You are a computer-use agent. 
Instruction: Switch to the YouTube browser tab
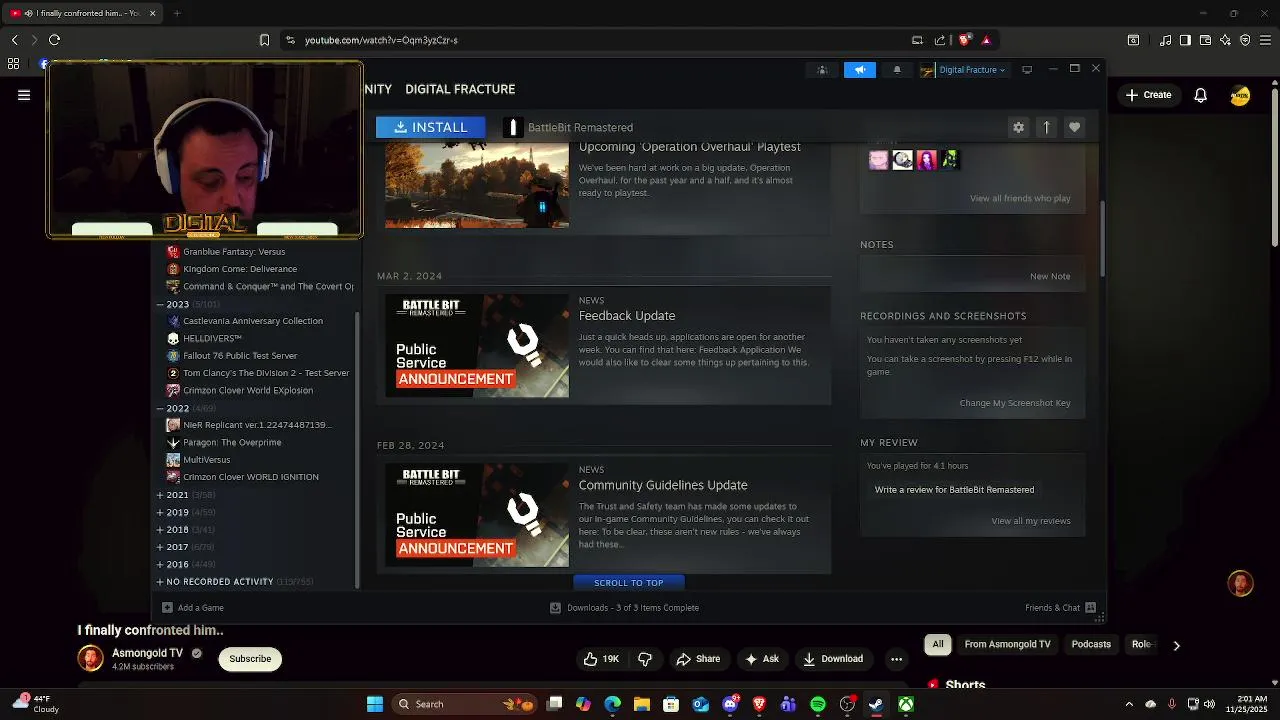[82, 13]
